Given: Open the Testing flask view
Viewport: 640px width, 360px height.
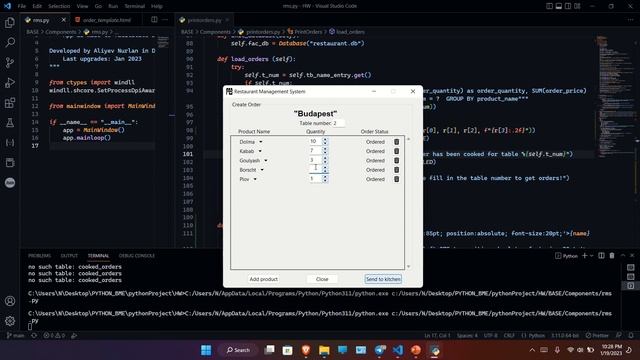Looking at the screenshot, I should [x=10, y=122].
